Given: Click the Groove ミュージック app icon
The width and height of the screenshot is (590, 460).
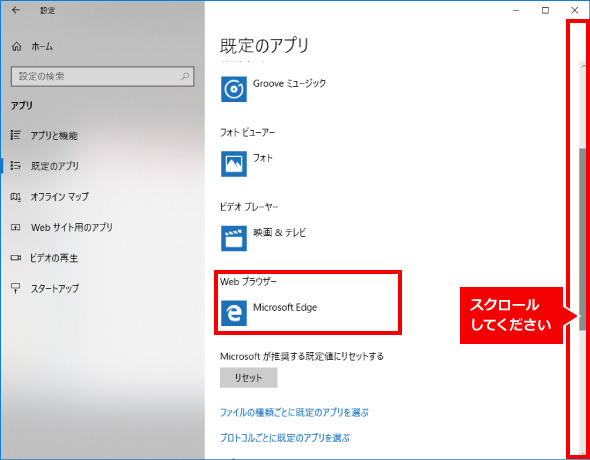Looking at the screenshot, I should point(234,89).
